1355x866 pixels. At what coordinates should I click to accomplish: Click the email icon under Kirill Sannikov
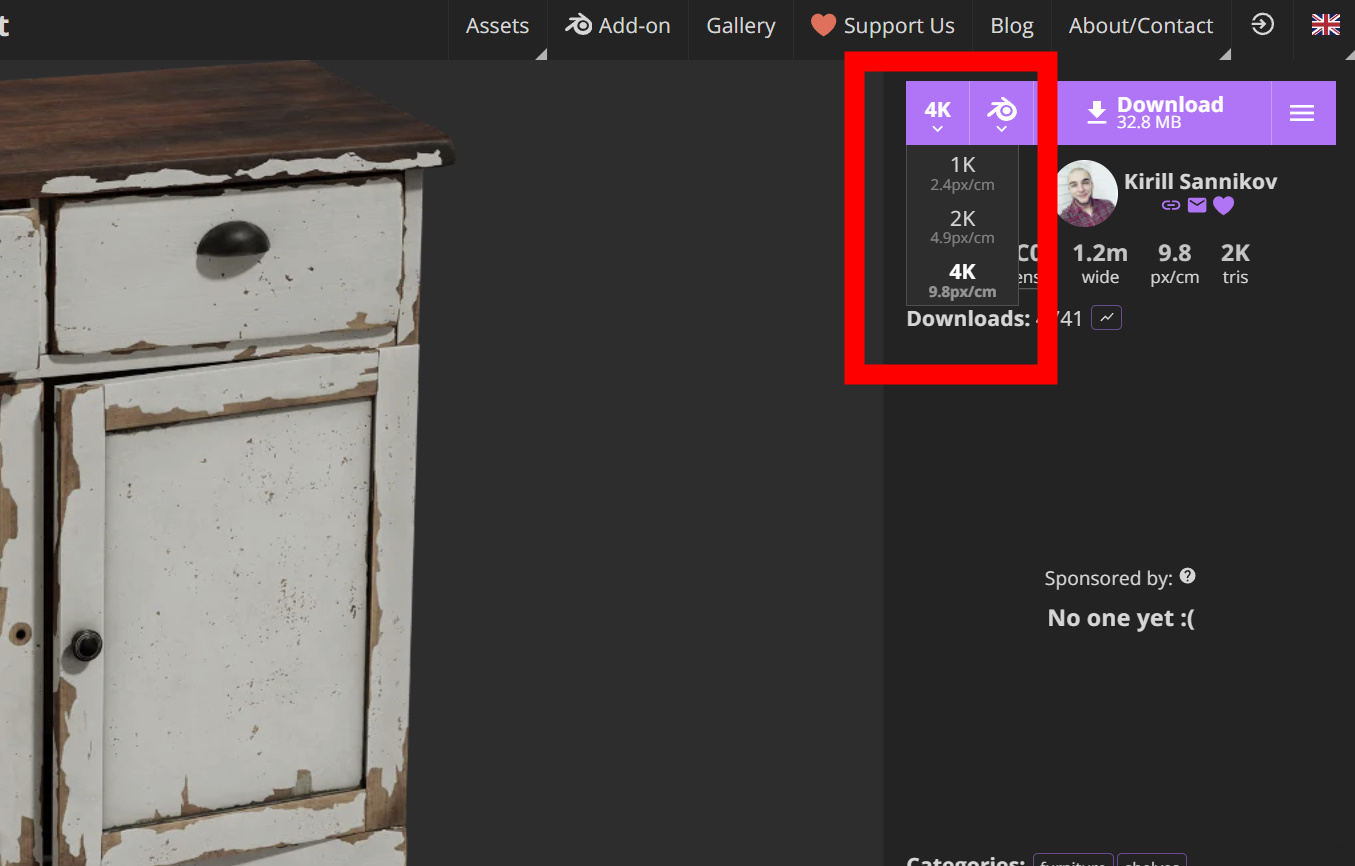coord(1197,206)
